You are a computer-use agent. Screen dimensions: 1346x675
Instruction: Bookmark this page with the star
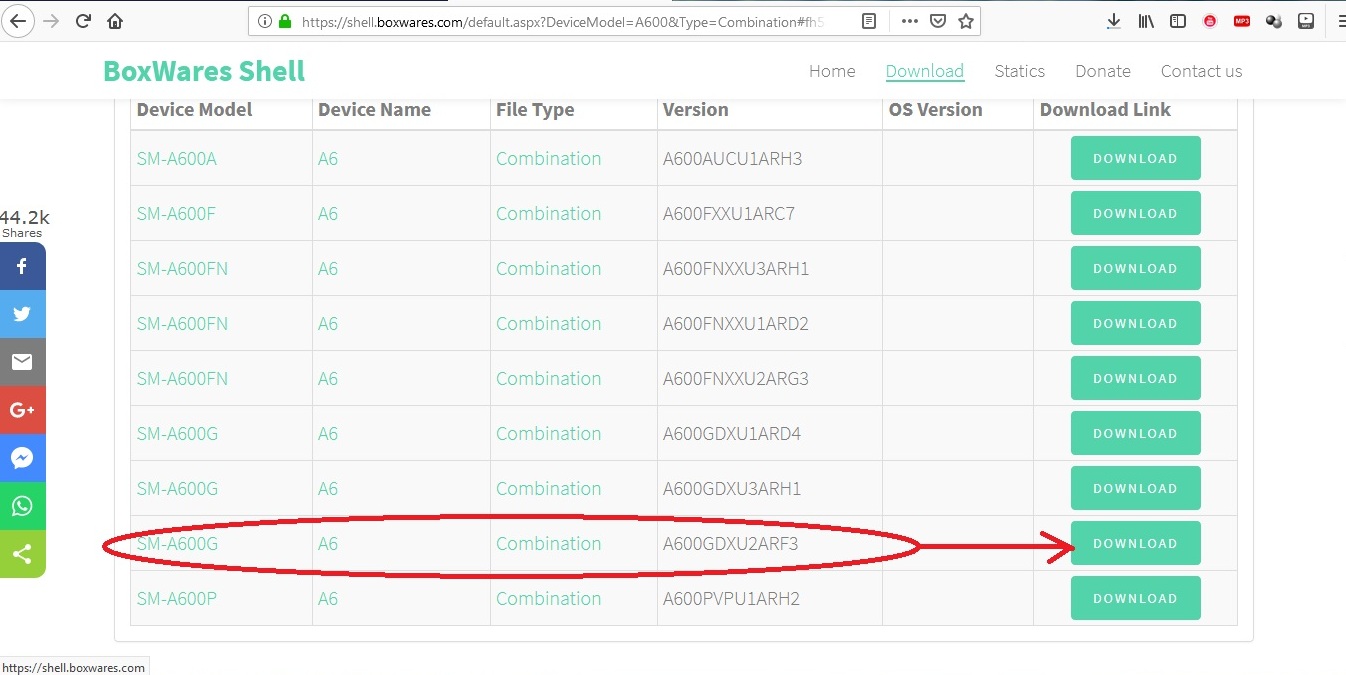[965, 21]
